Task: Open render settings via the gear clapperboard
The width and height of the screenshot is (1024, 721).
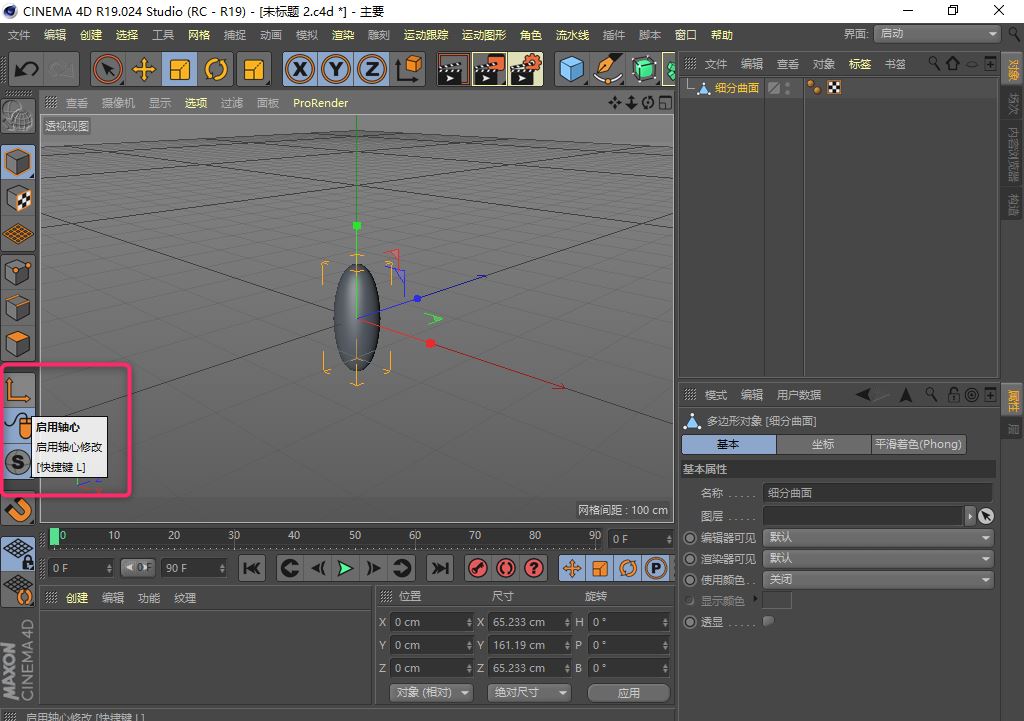Action: pos(526,69)
